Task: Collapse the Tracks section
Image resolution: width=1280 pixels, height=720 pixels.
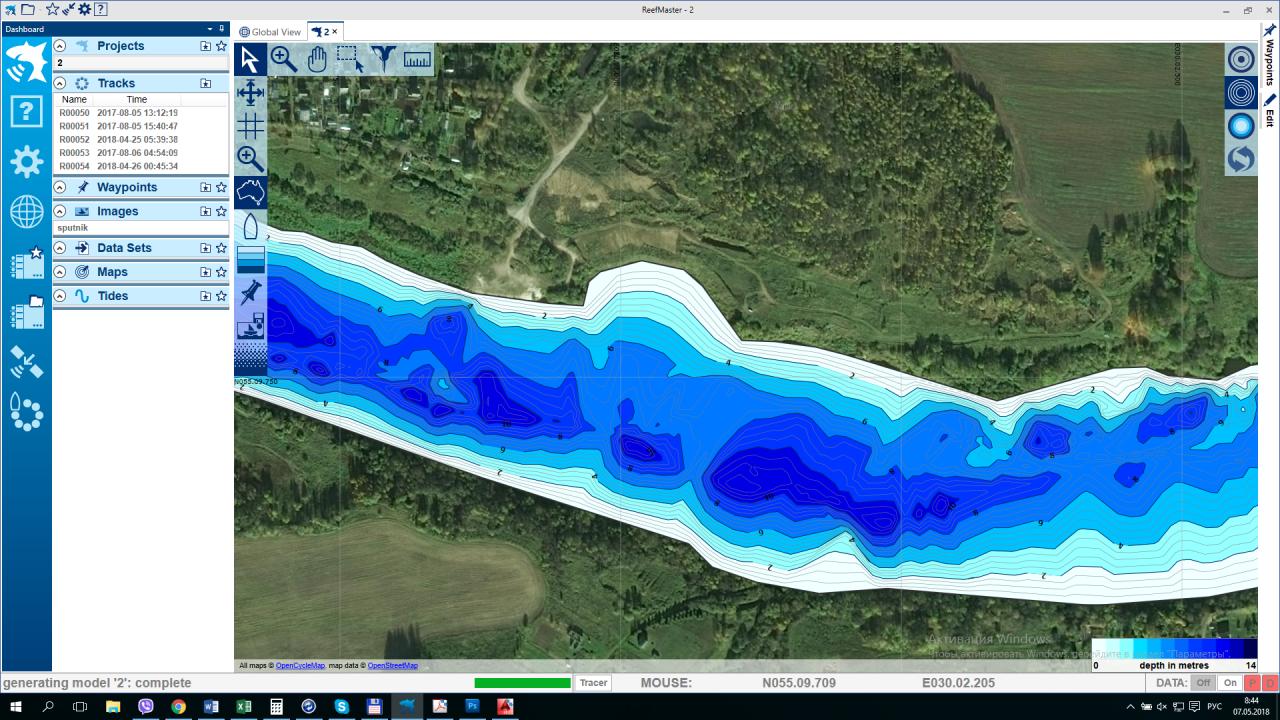Action: point(60,83)
